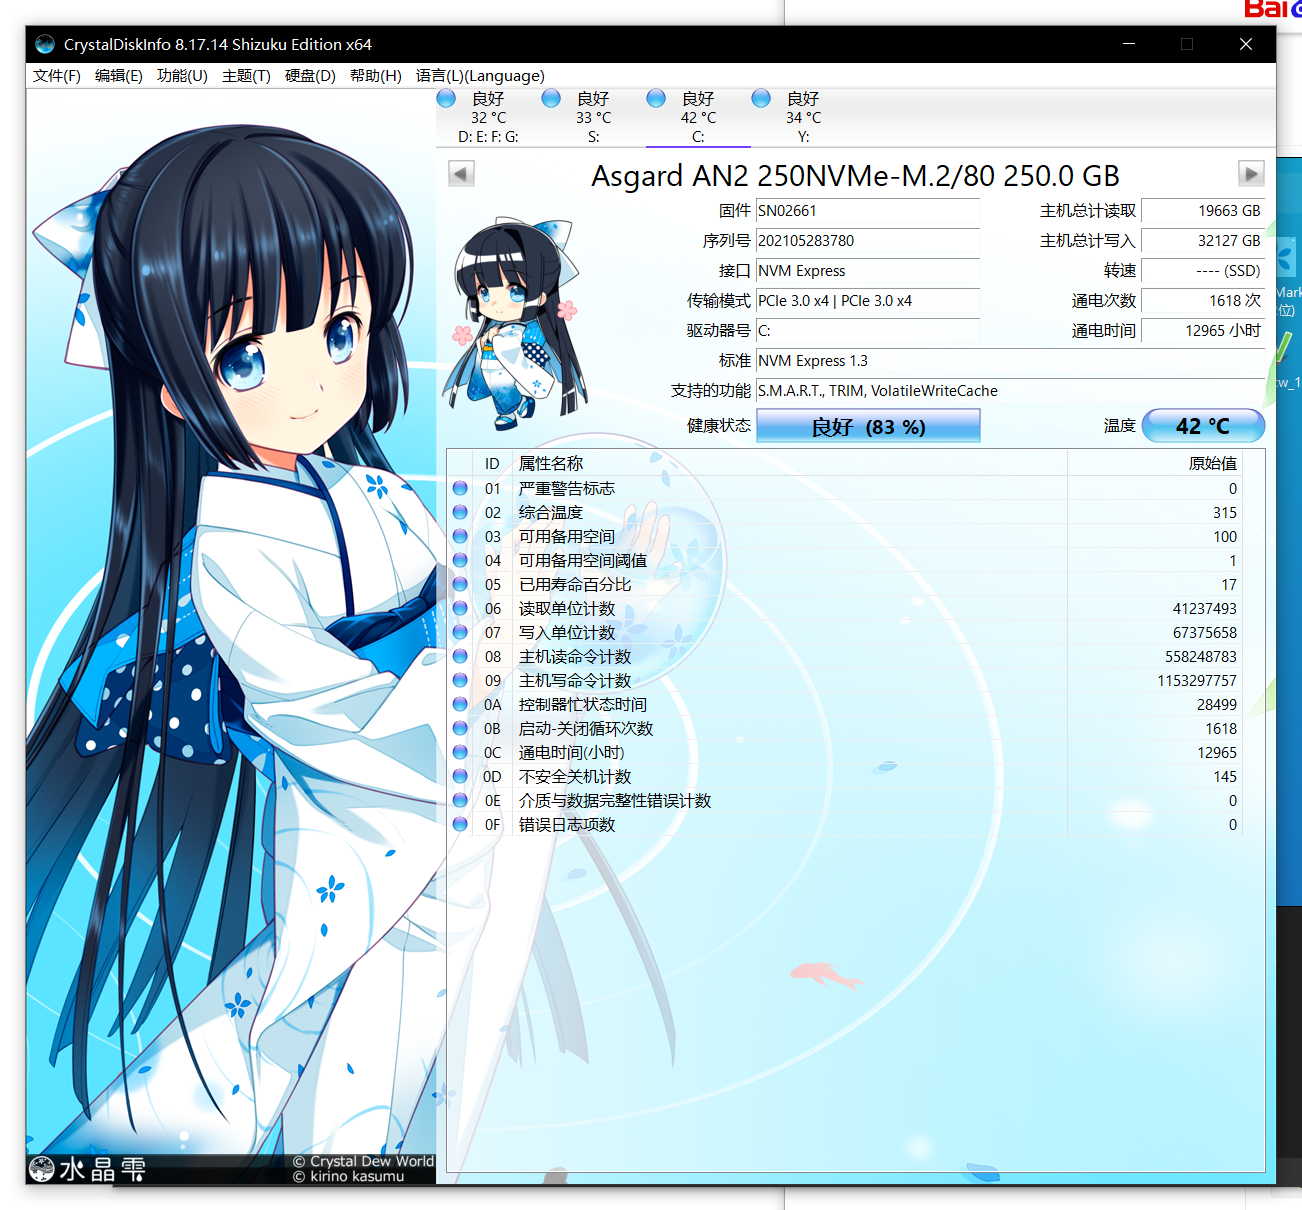
Task: Select the 不安全关机计数 attribute name
Action: (575, 776)
